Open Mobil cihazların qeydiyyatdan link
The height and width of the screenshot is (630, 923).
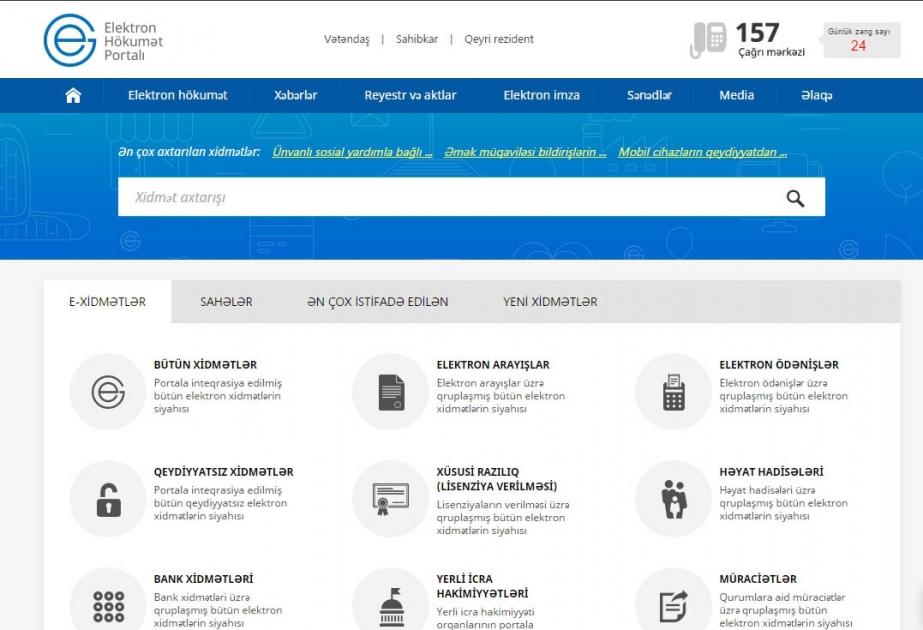tap(702, 152)
